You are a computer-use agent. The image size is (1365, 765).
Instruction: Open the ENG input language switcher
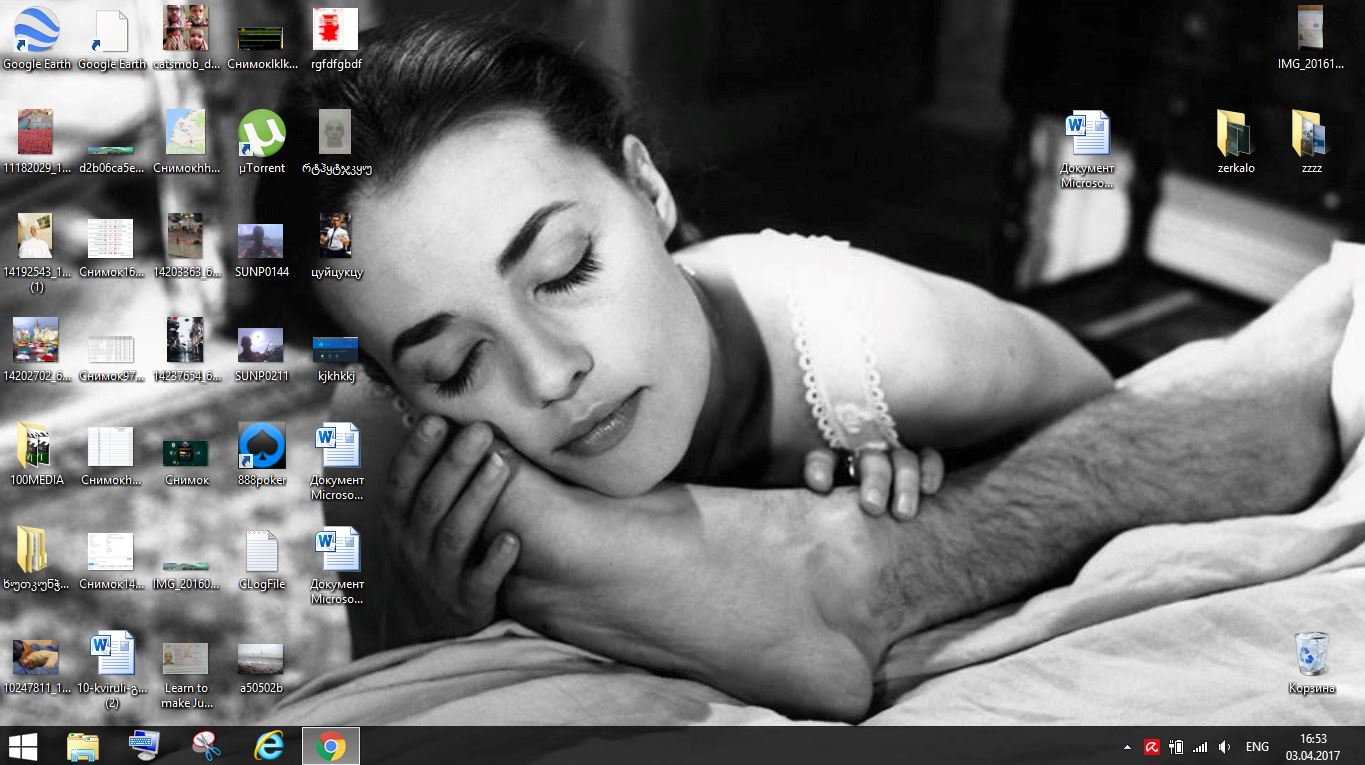[x=1257, y=747]
